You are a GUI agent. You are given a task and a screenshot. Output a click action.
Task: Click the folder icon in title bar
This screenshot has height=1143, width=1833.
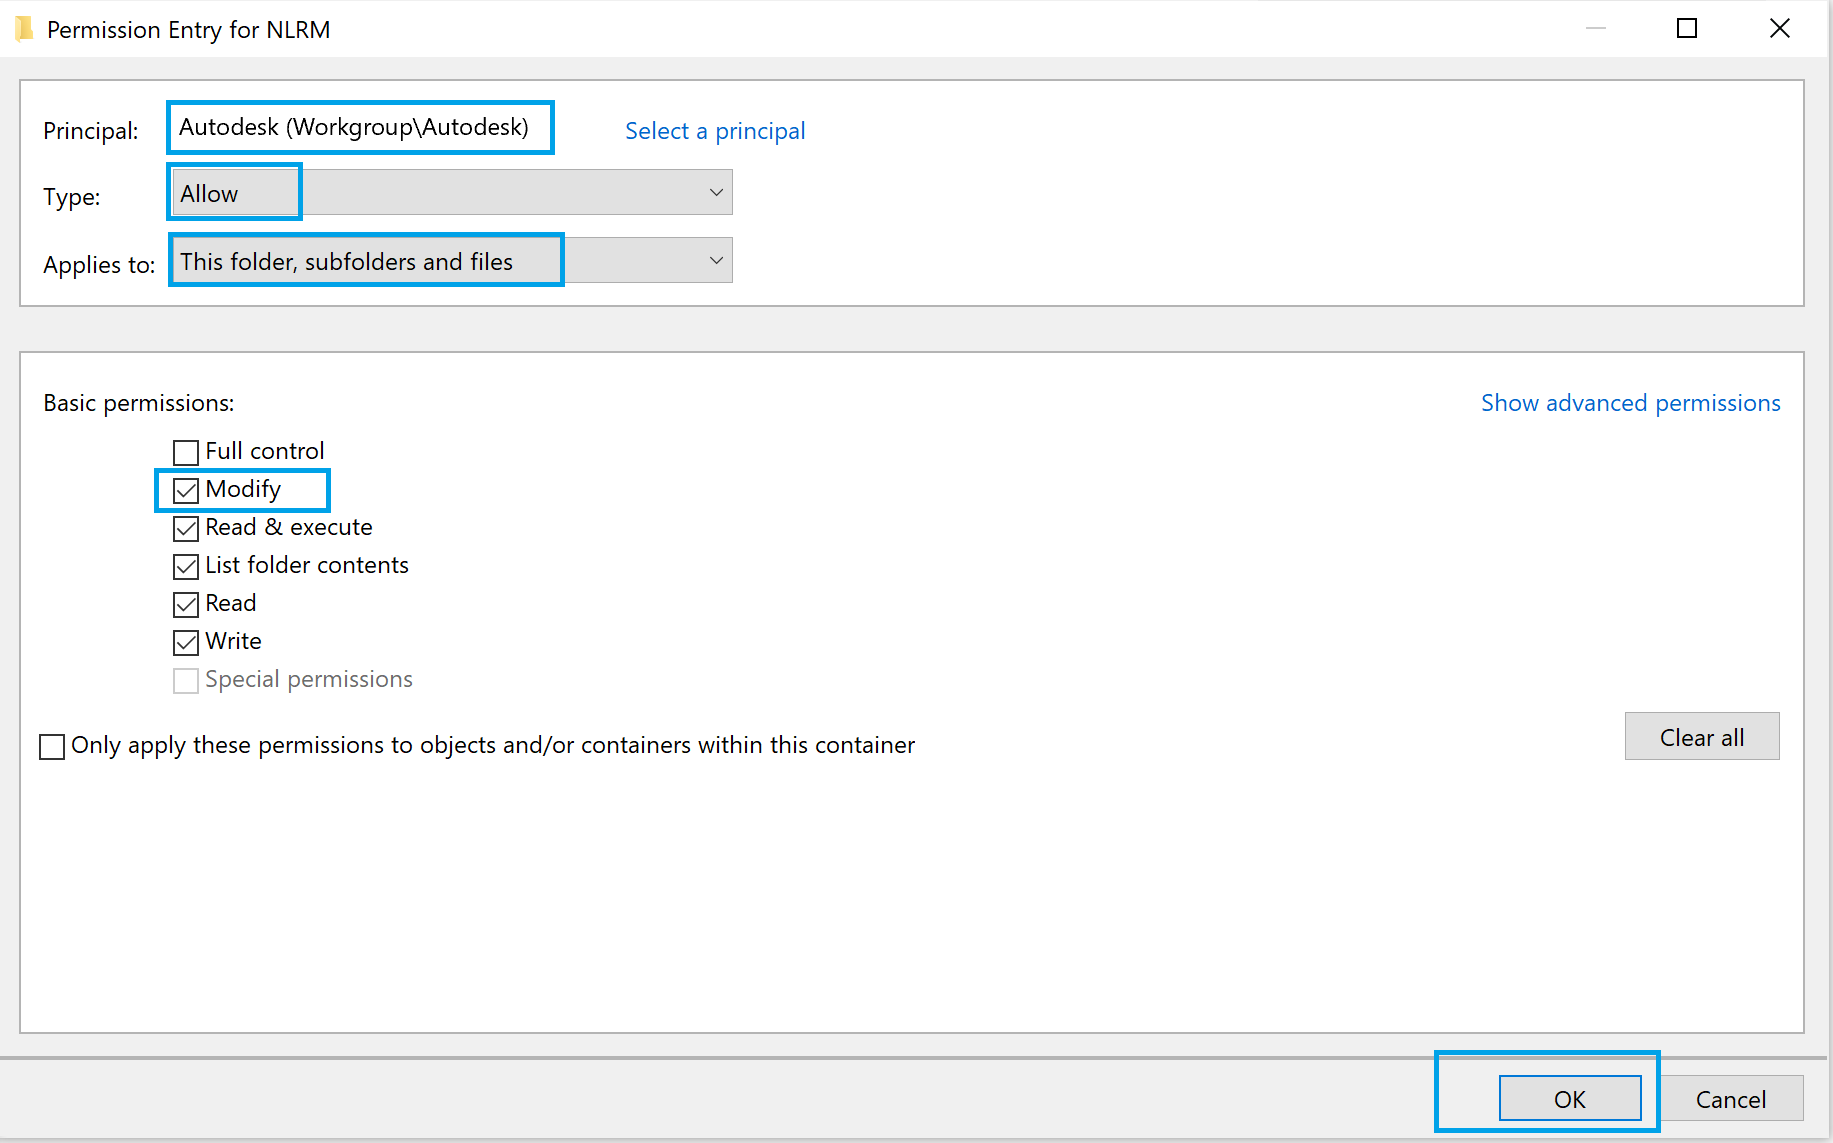click(x=24, y=30)
